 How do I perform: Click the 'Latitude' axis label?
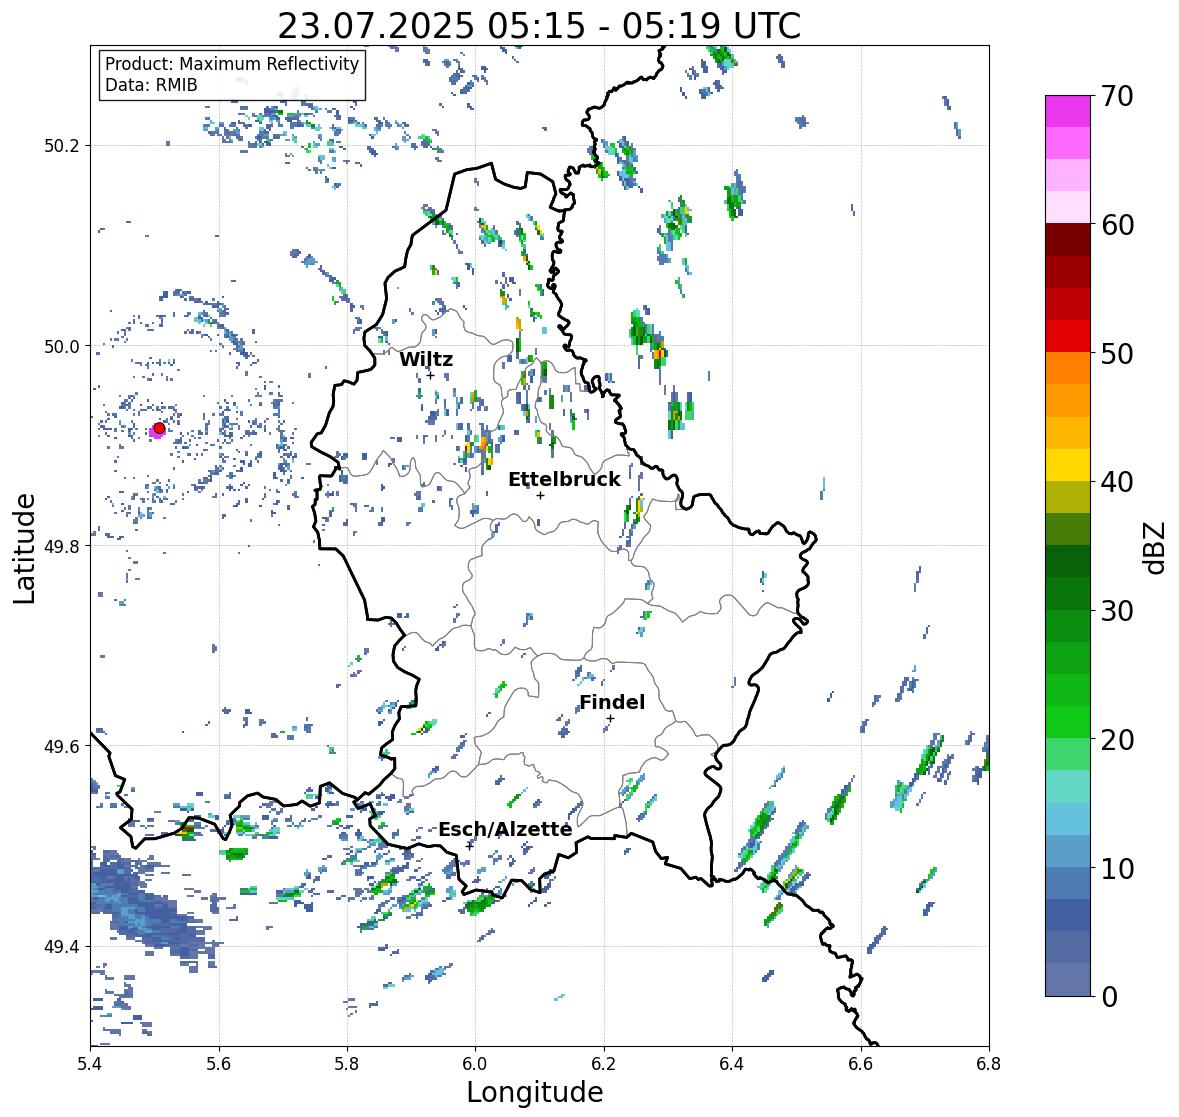[x=24, y=548]
